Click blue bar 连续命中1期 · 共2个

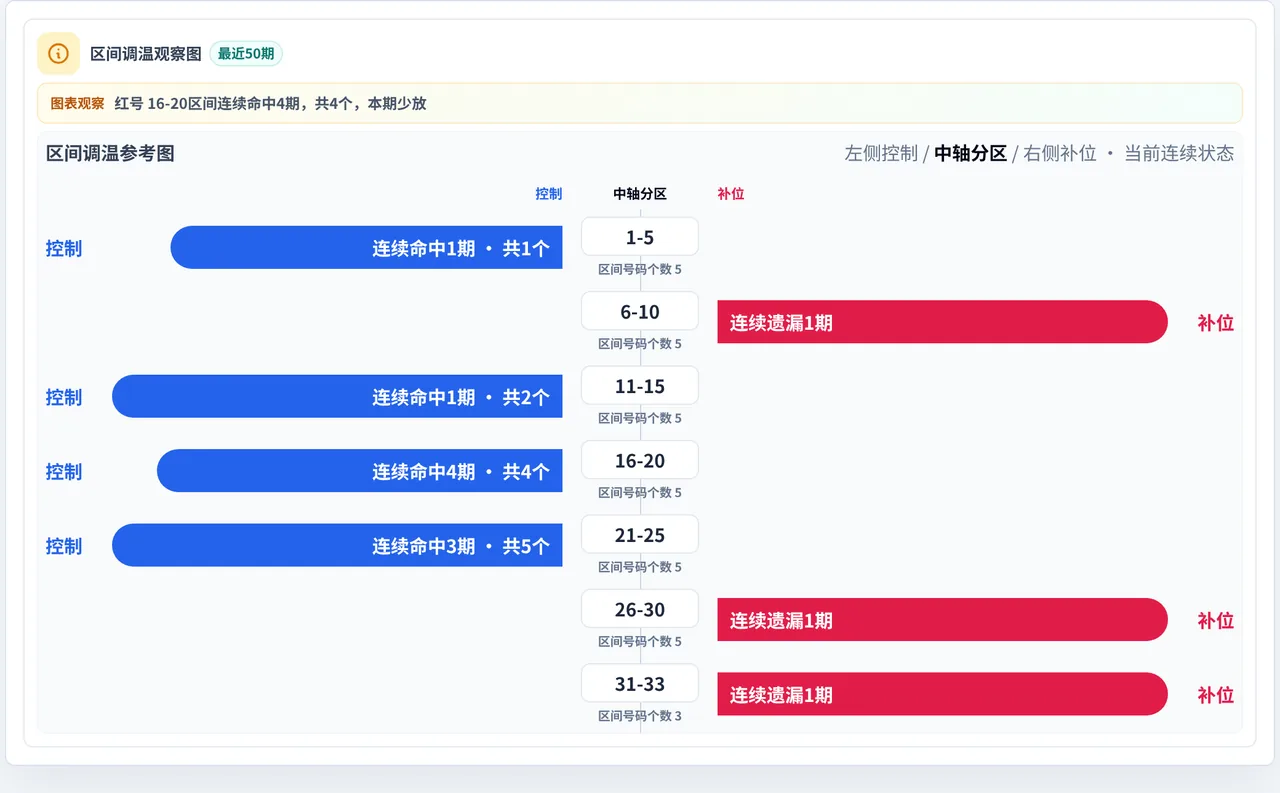coord(337,397)
